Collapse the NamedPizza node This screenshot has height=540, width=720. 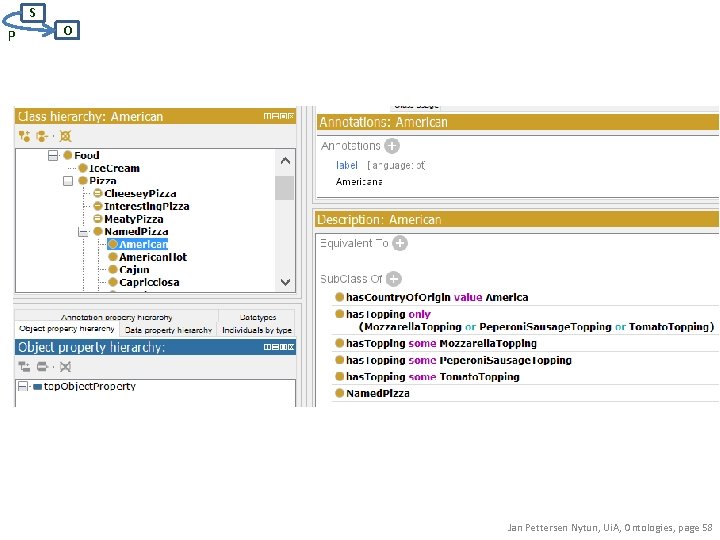(83, 232)
